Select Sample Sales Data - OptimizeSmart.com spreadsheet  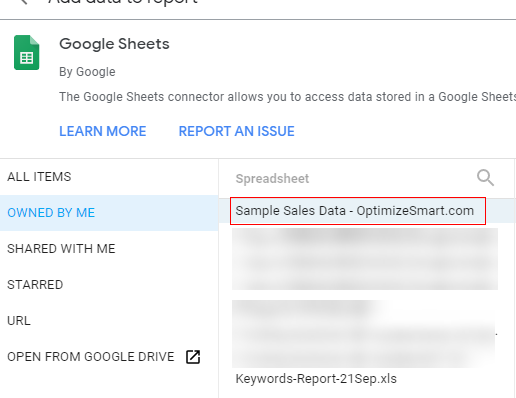[358, 211]
